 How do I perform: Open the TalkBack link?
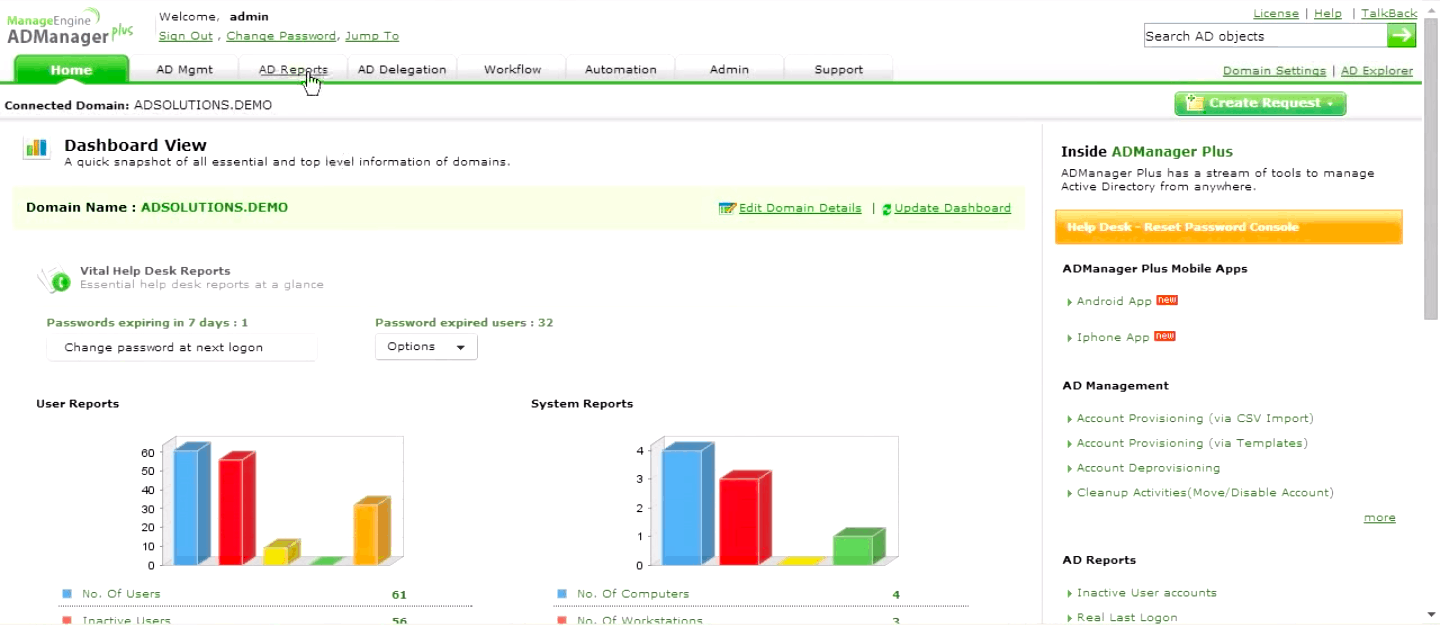pyautogui.click(x=1389, y=14)
